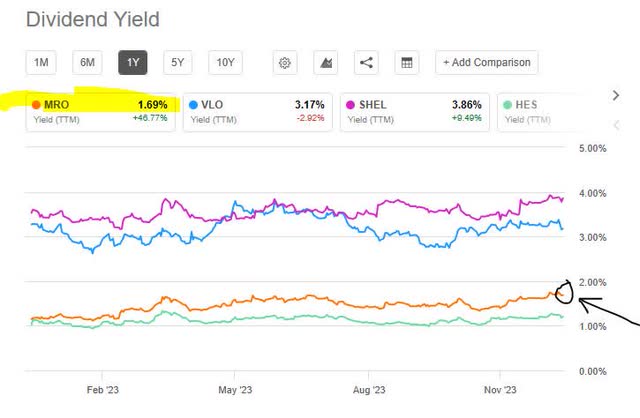Select the SHEL yield card

coord(416,110)
